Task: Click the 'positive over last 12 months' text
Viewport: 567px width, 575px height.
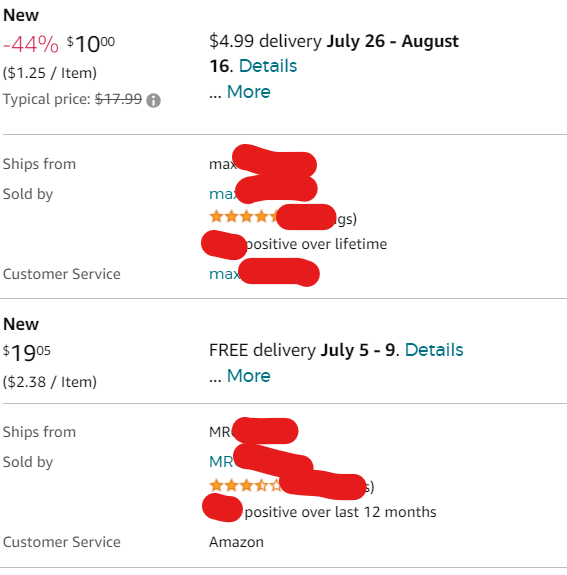Action: (340, 512)
